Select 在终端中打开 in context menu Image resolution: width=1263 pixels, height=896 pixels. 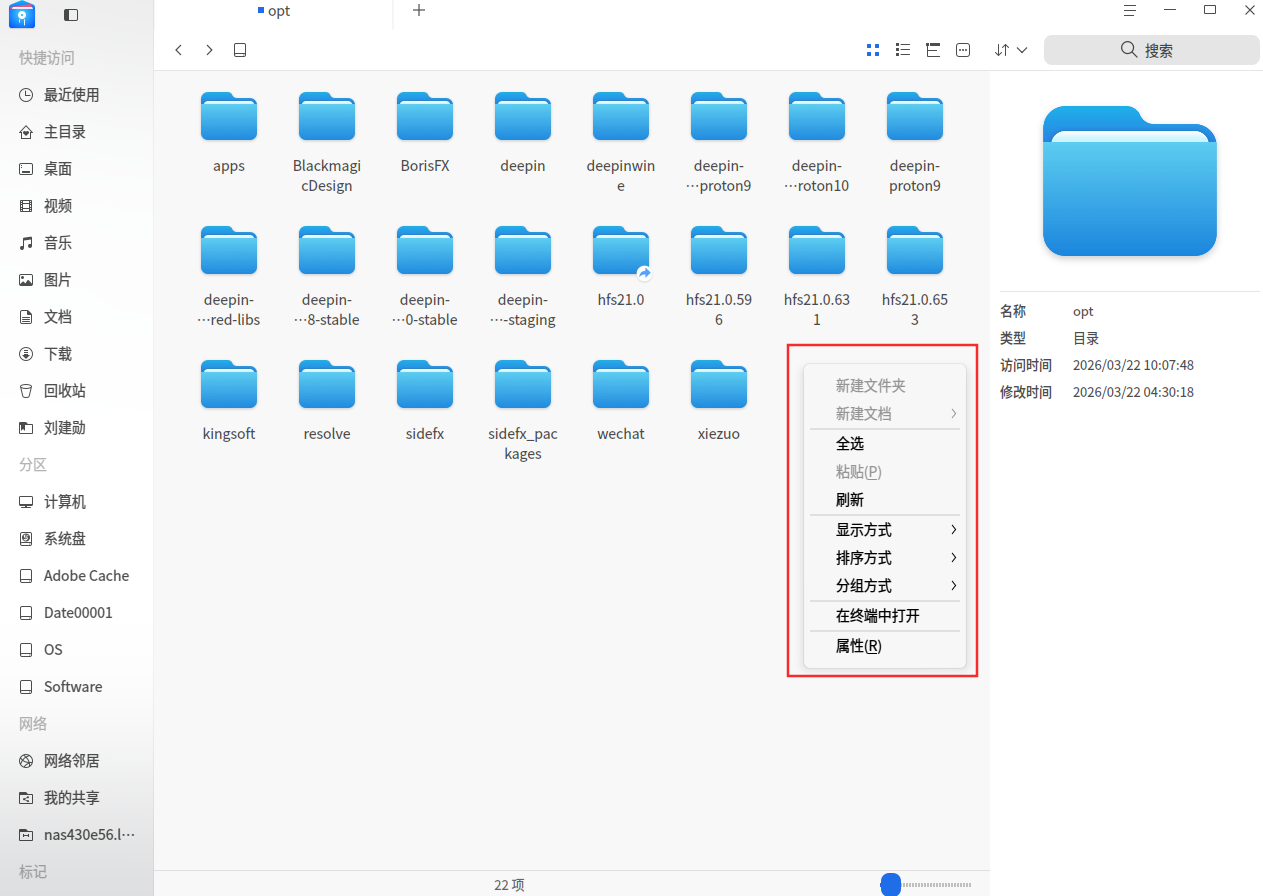click(877, 616)
